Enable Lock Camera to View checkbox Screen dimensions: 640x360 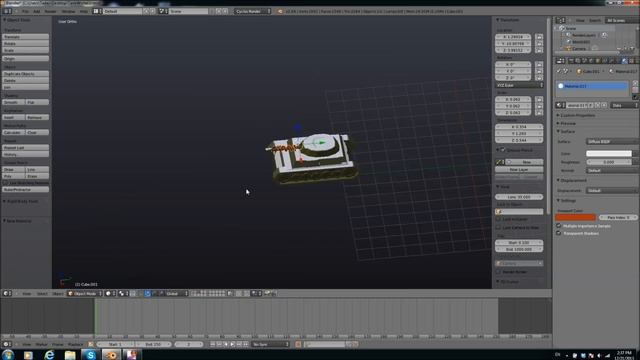(x=498, y=227)
